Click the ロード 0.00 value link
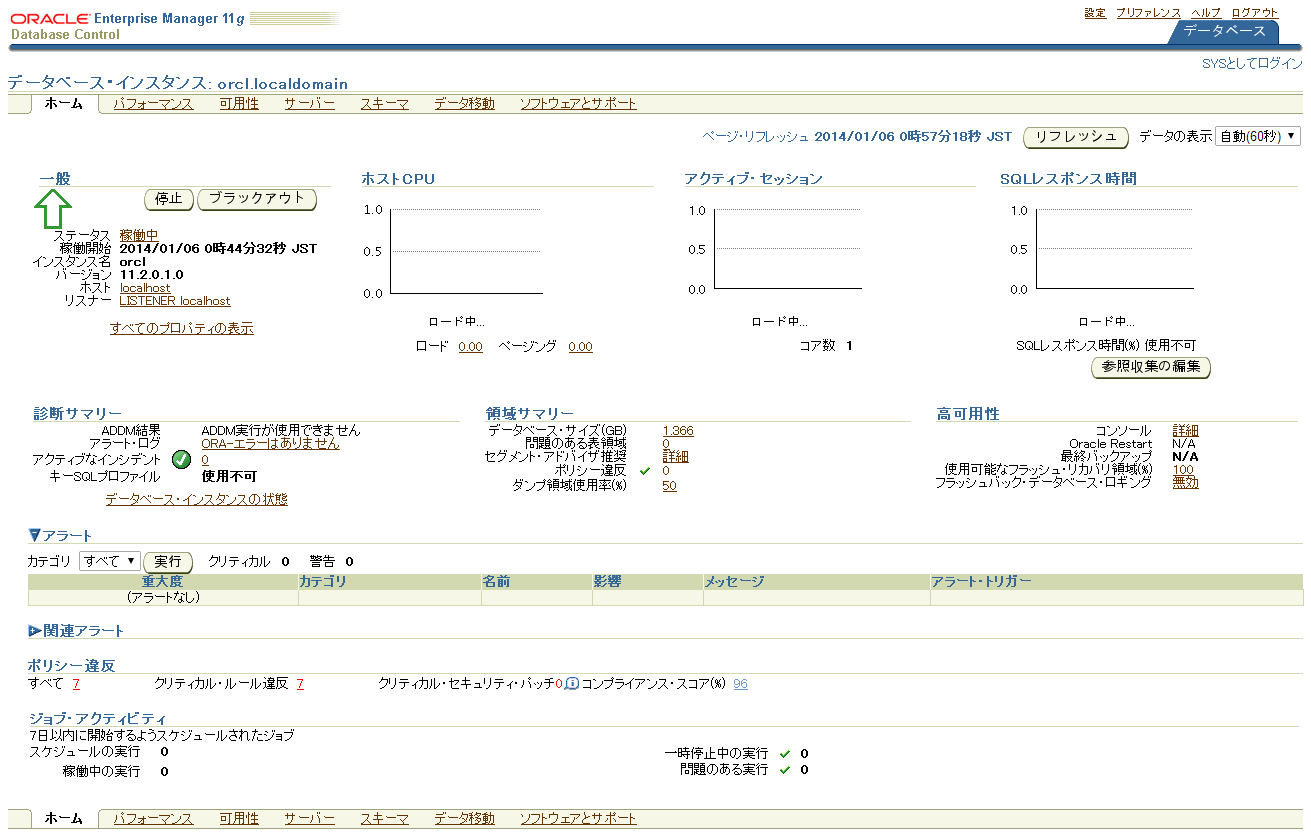This screenshot has width=1311, height=837. 470,347
